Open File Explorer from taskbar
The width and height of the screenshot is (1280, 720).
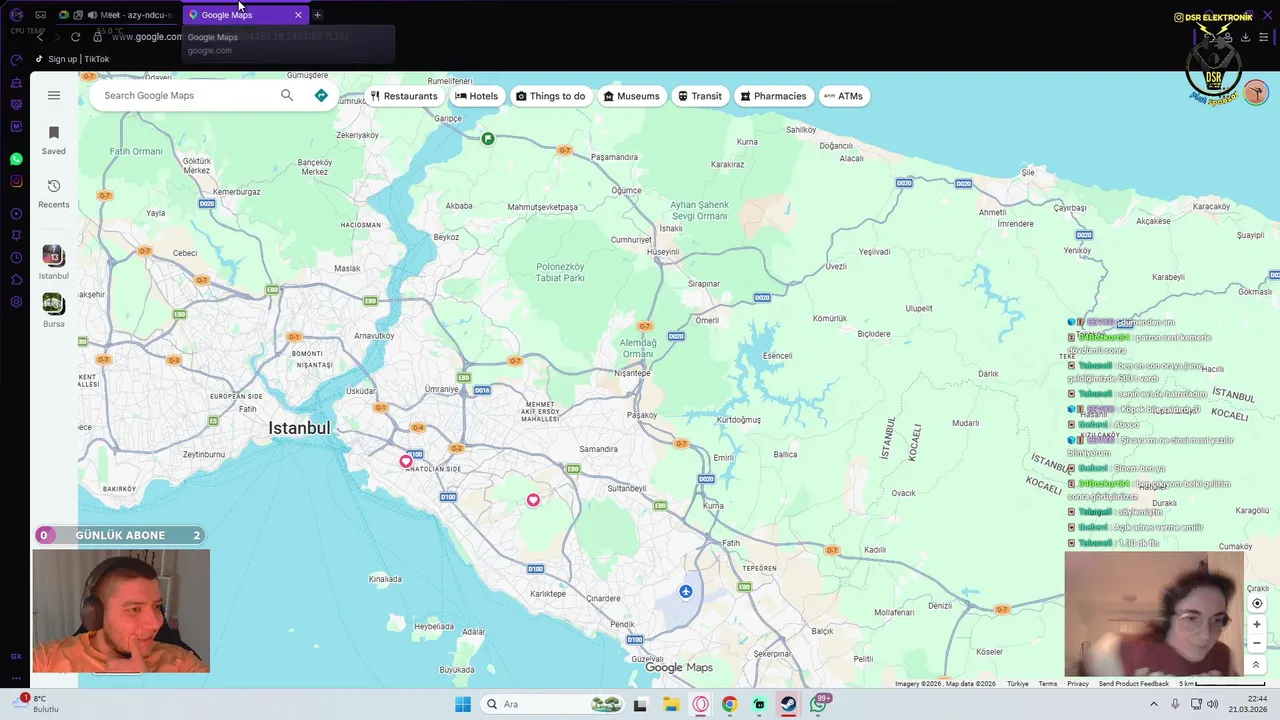(670, 704)
